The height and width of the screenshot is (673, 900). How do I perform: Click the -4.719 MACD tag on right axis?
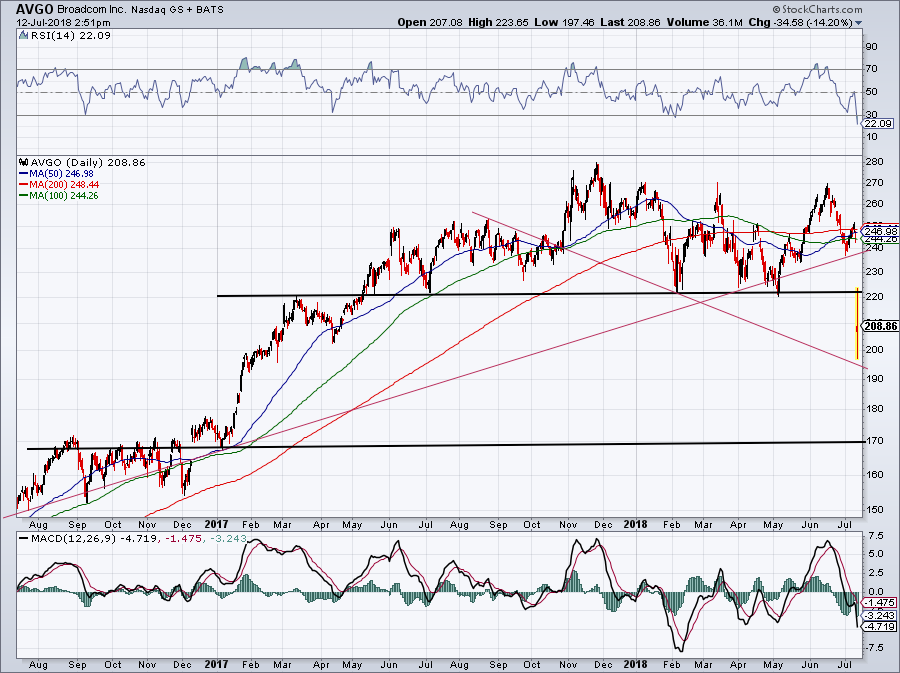tap(880, 627)
